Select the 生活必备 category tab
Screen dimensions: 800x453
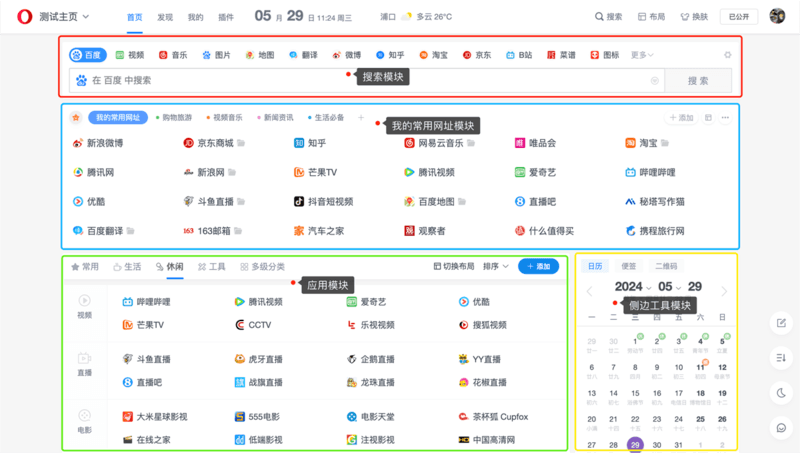tap(326, 118)
